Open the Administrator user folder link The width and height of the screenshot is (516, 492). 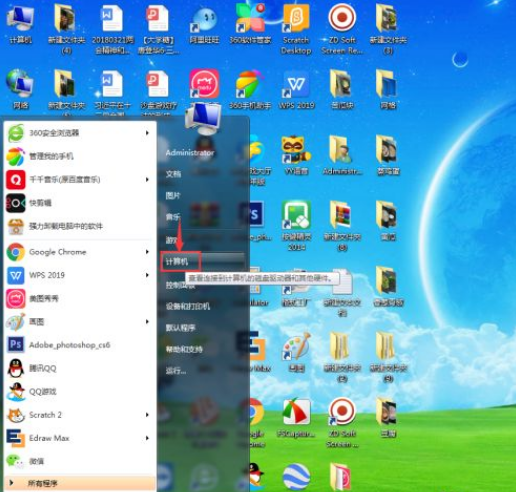pos(190,153)
